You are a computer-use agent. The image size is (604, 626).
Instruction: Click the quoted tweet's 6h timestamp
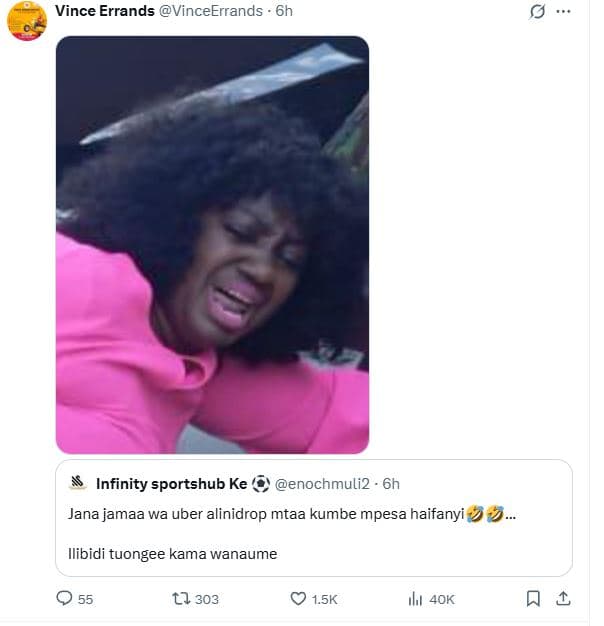point(391,484)
